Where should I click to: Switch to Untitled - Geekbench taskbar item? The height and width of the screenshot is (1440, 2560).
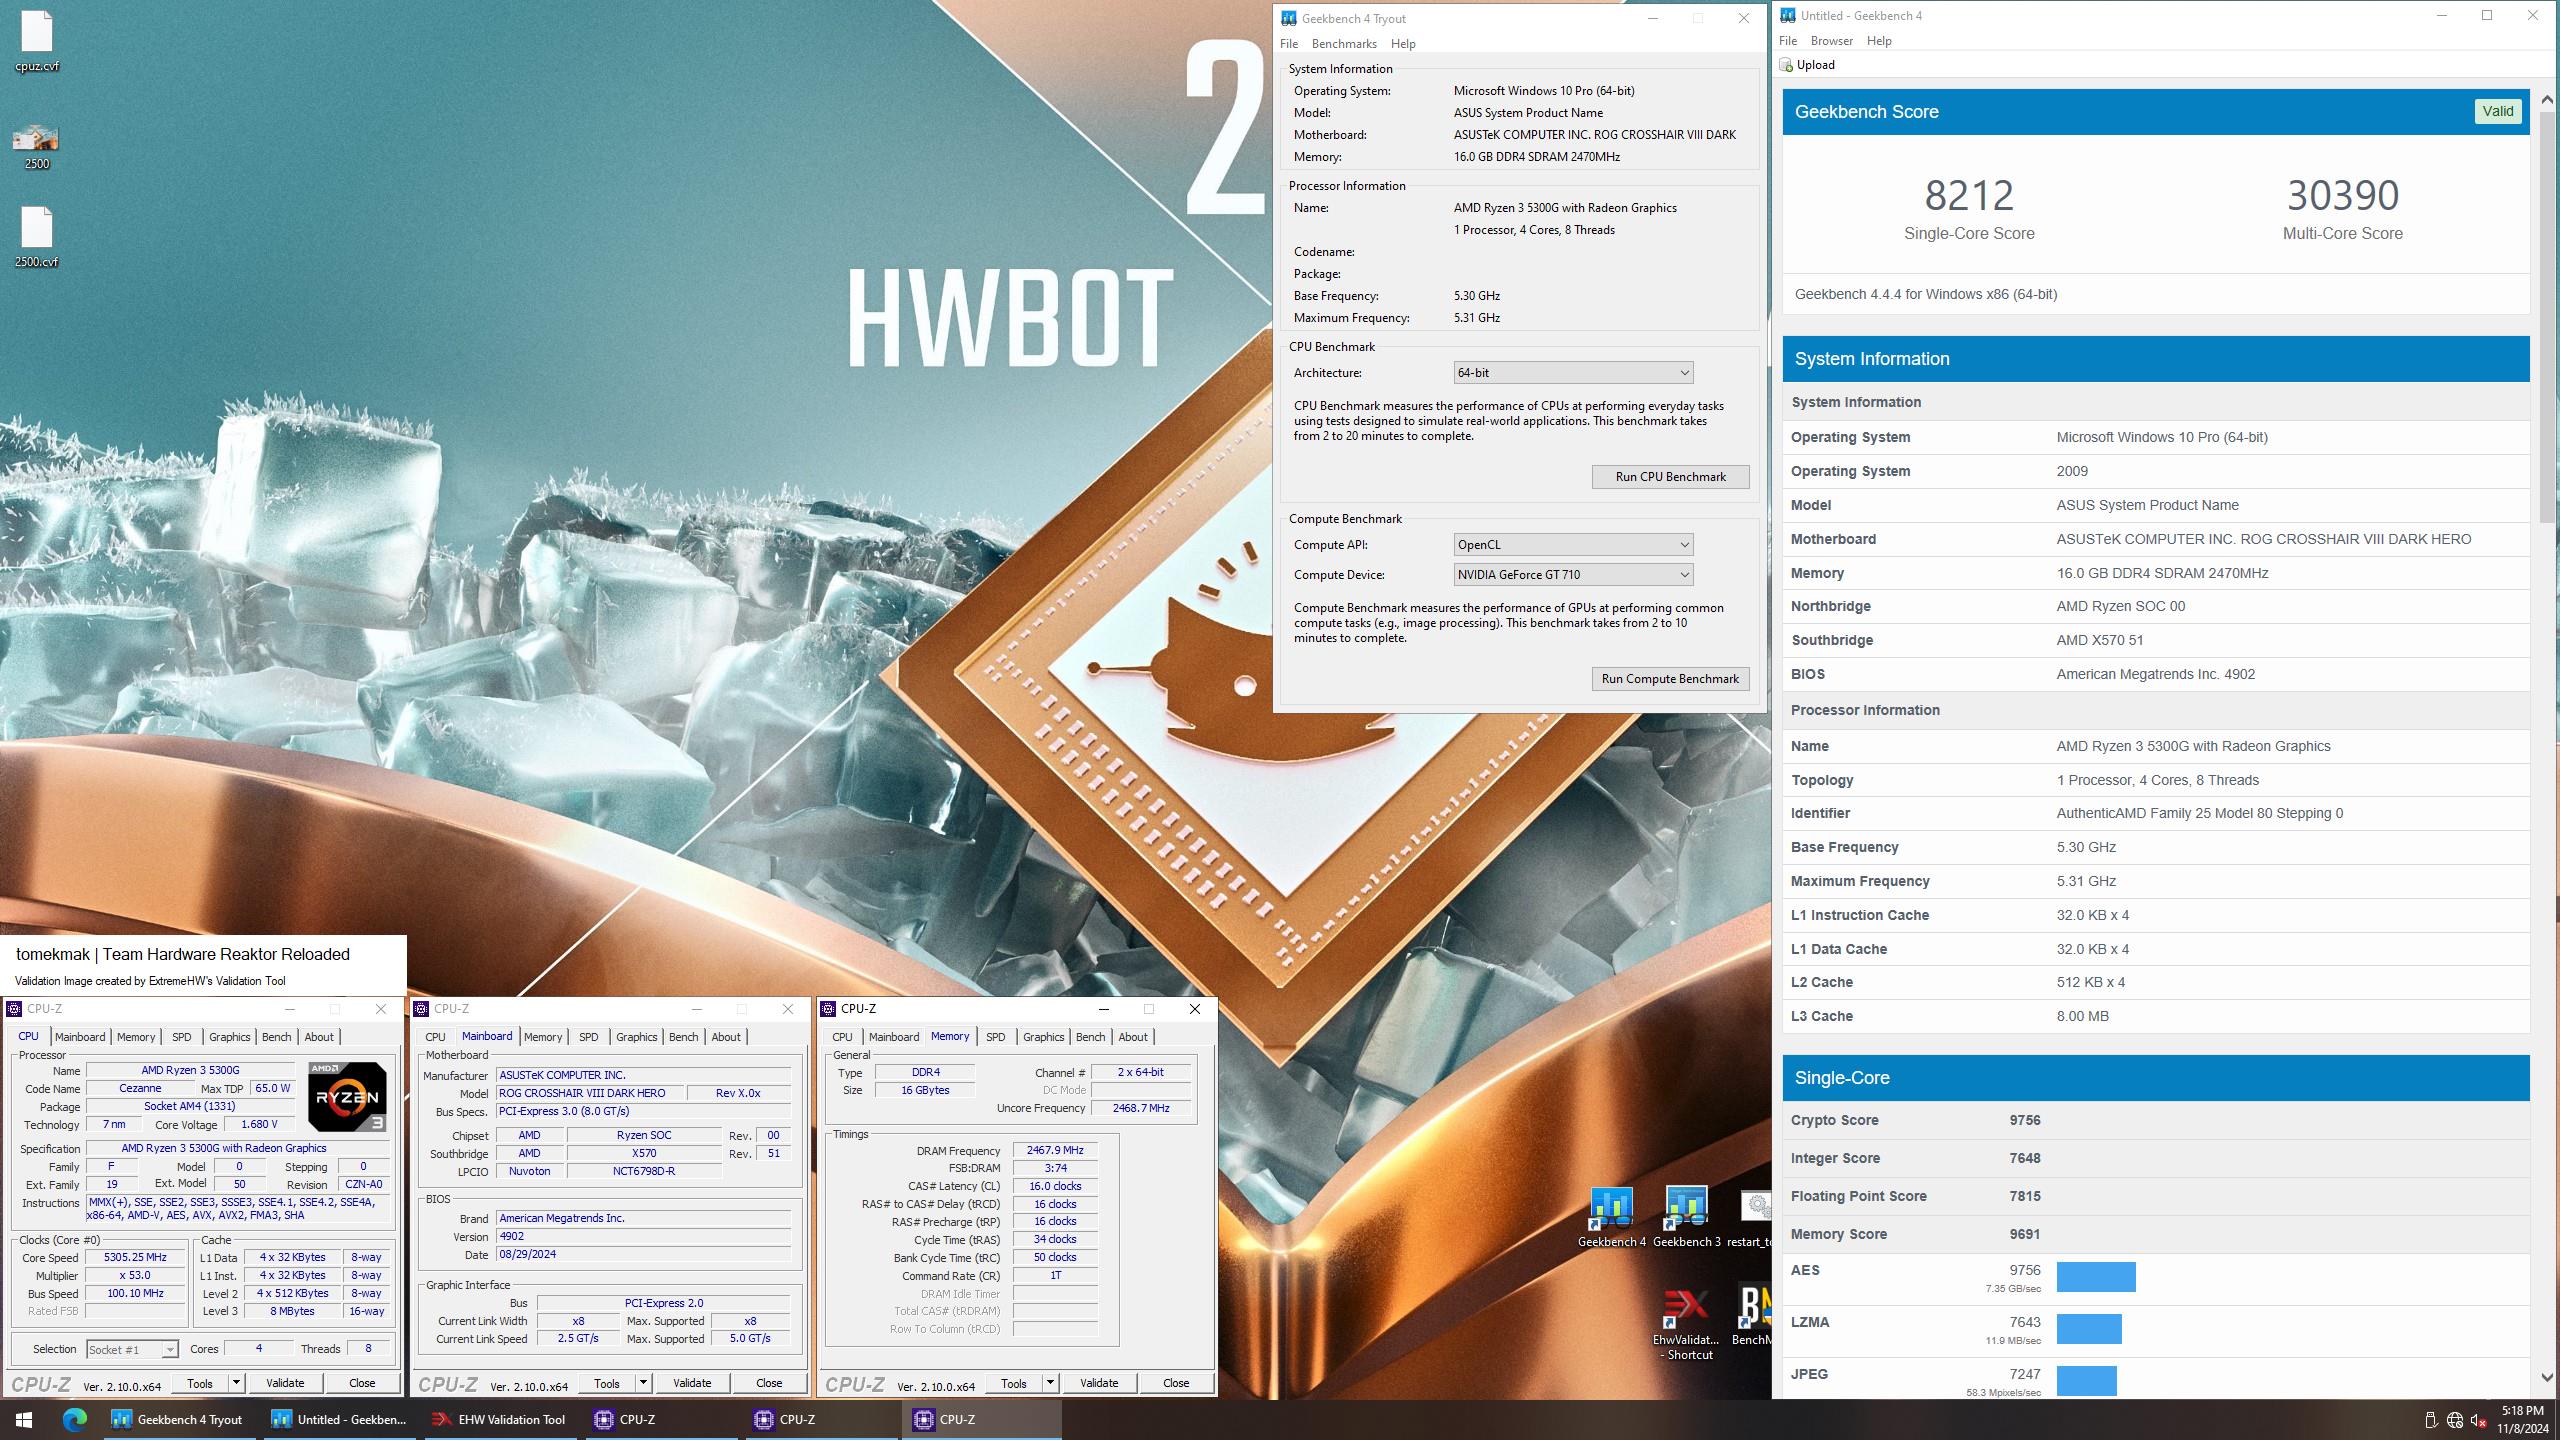339,1419
